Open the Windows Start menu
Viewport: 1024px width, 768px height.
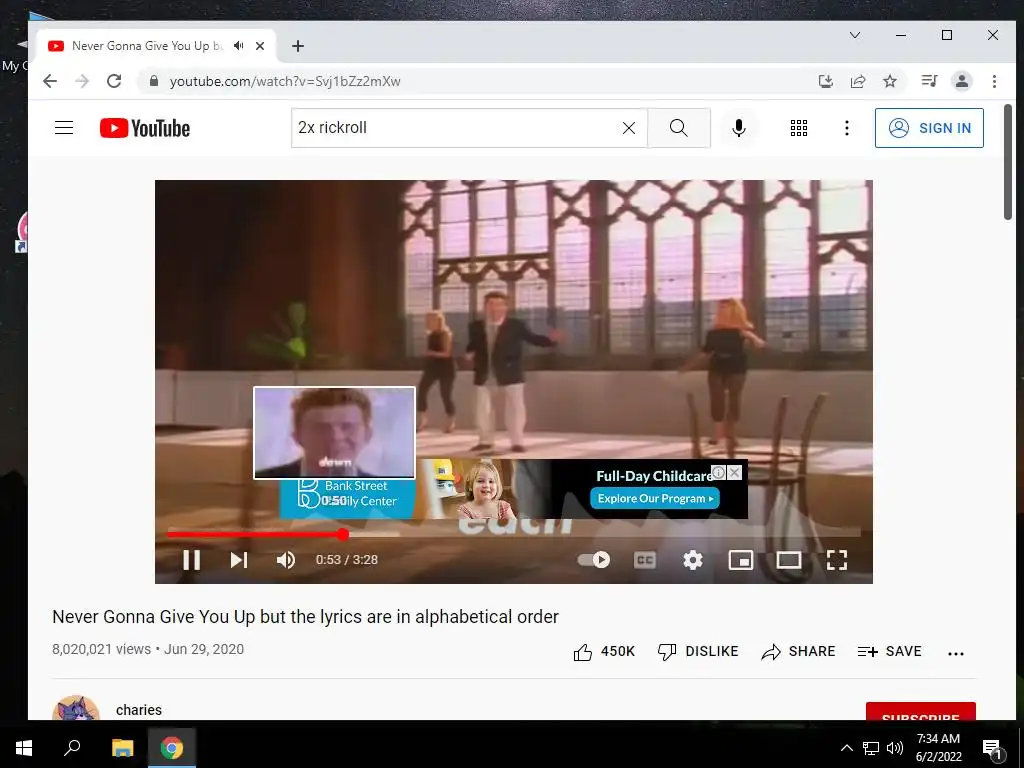tap(24, 747)
